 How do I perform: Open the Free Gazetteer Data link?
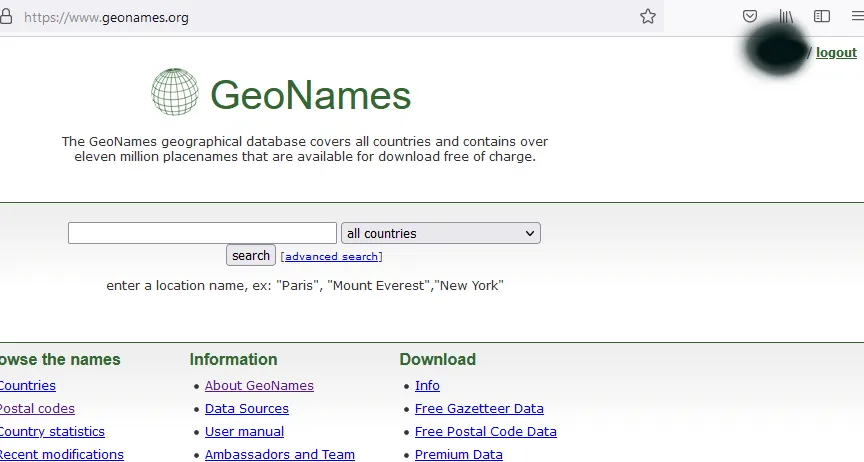pos(479,409)
